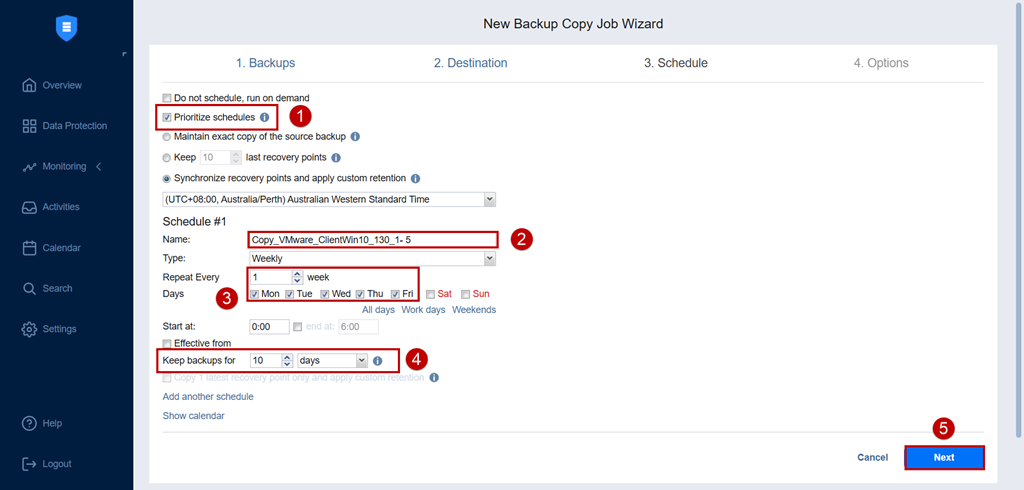
Task: Show info for last recovery points option
Action: click(x=336, y=157)
